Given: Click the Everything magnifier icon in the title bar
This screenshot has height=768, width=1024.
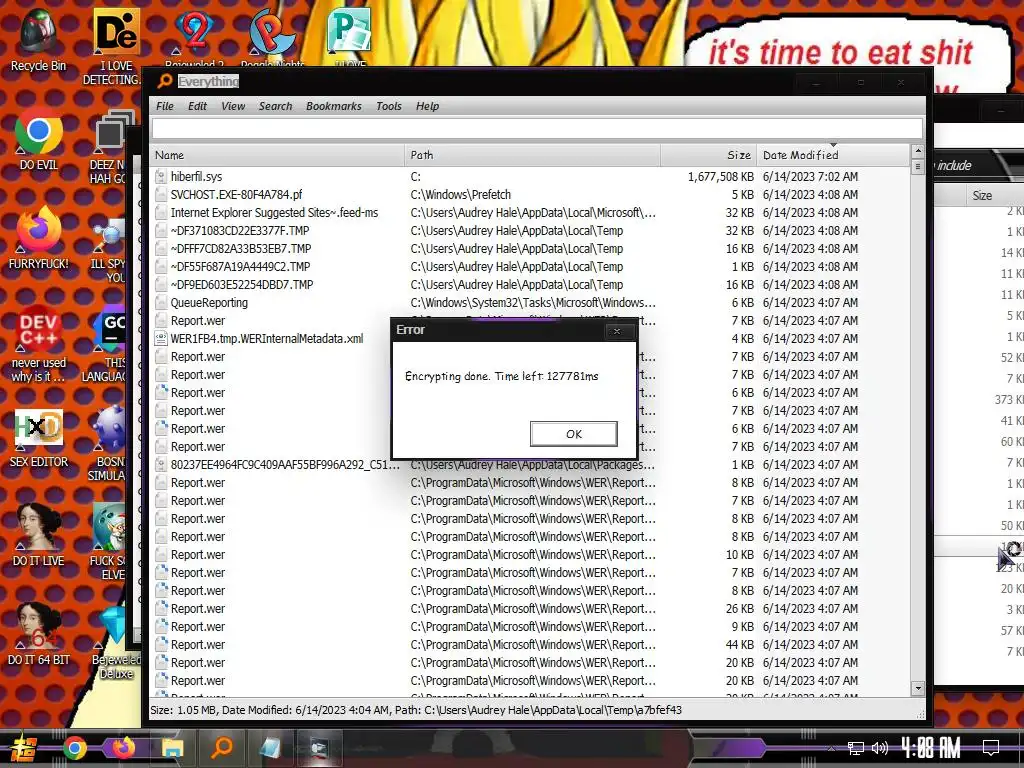Looking at the screenshot, I should click(x=165, y=81).
